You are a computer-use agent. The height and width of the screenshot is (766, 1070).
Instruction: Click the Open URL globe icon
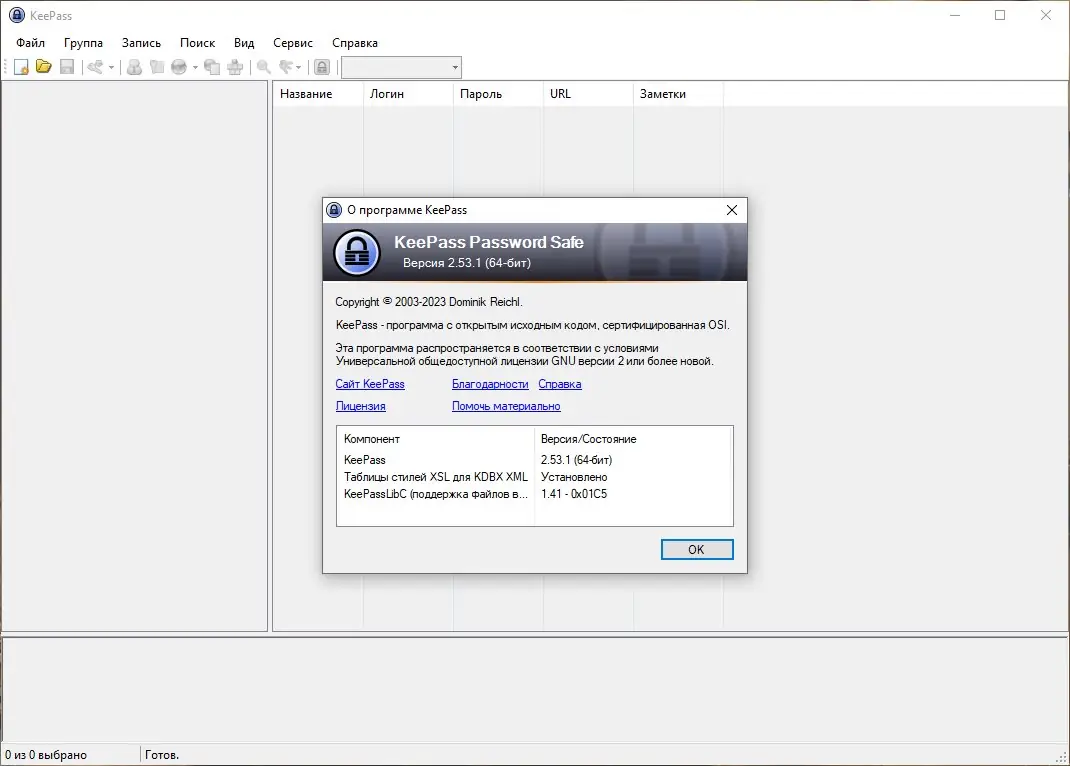179,67
